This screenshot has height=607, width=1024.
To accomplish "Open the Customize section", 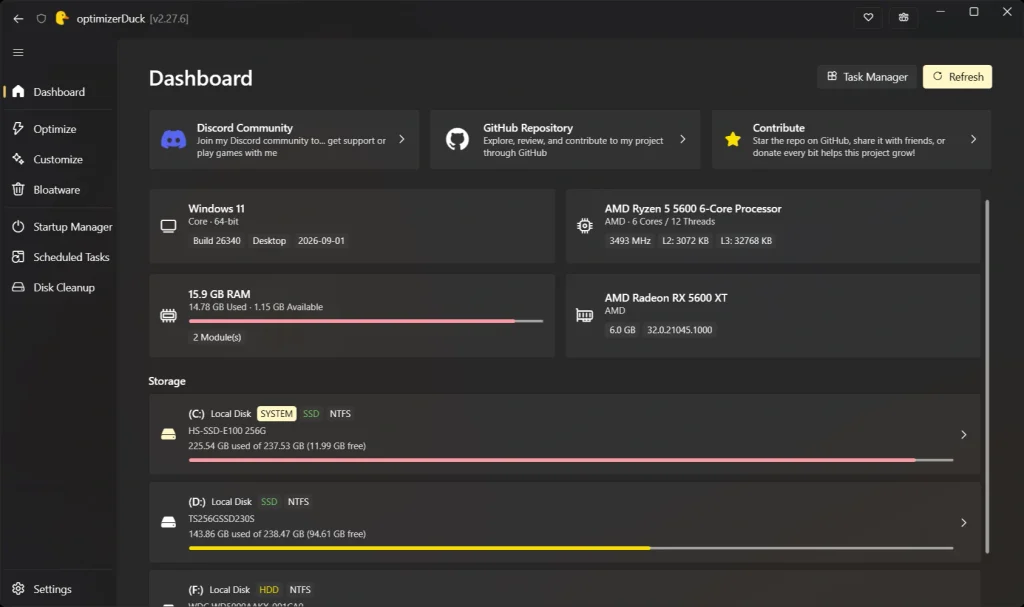I will (x=59, y=159).
